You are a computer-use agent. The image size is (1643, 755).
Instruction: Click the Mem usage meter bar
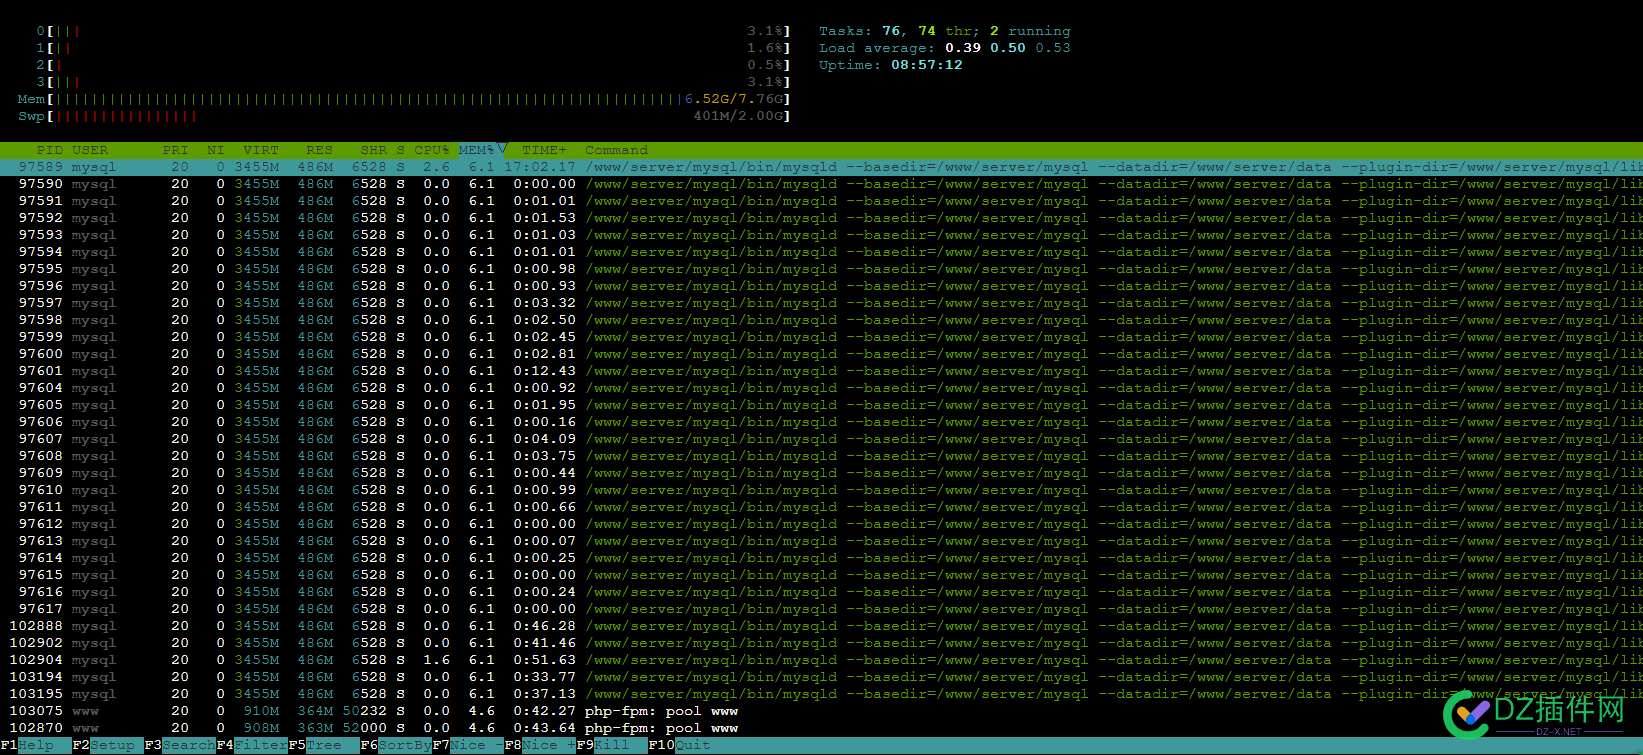418,99
